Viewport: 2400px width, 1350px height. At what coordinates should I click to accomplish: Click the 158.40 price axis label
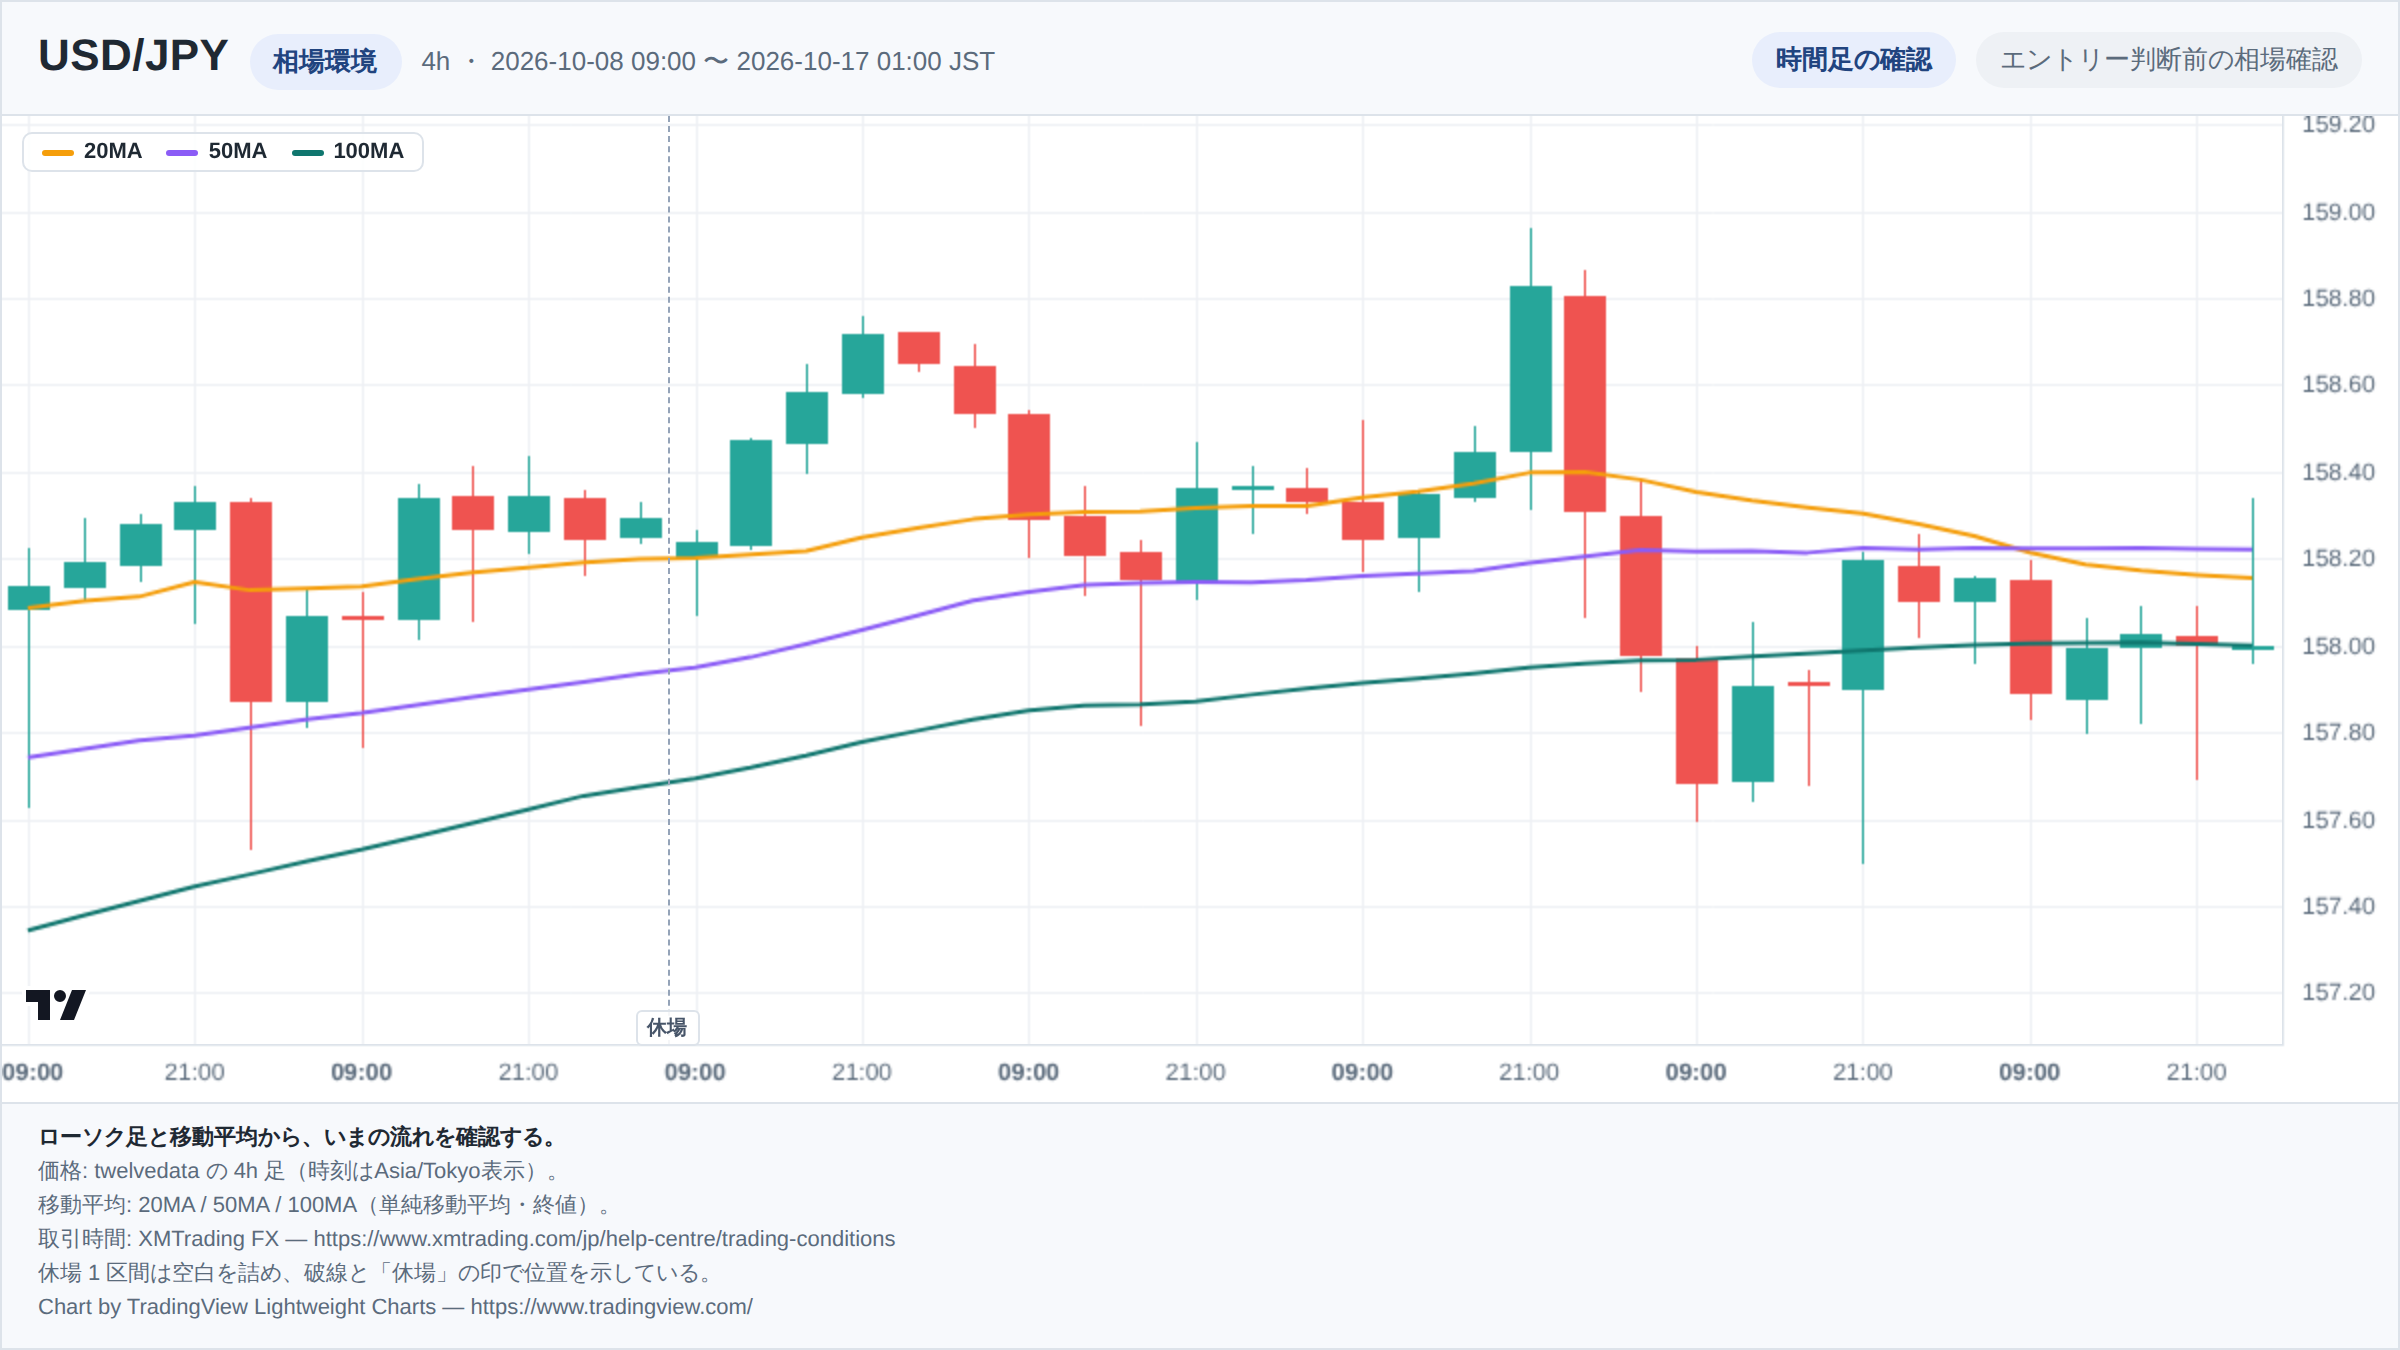point(2338,472)
